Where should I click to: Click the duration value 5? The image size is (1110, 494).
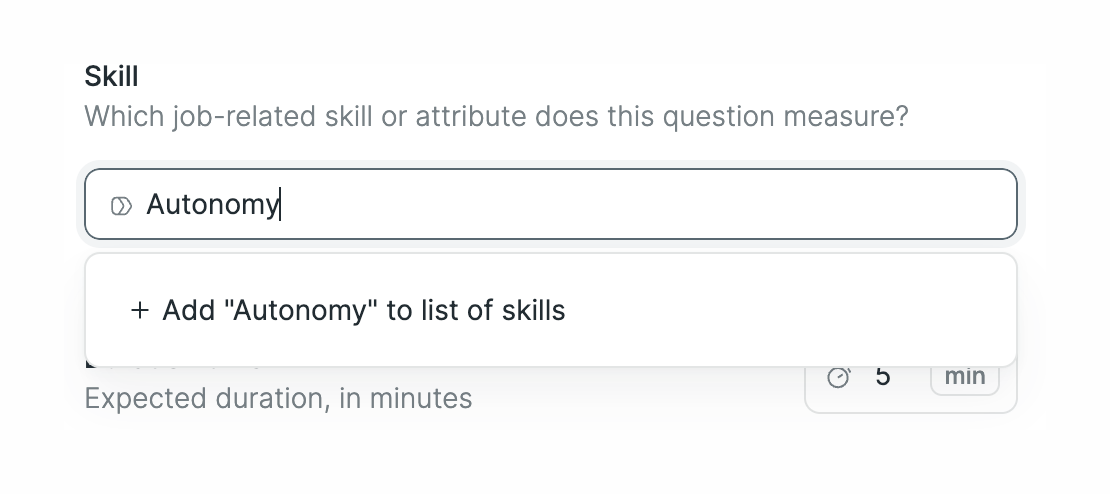tap(882, 377)
